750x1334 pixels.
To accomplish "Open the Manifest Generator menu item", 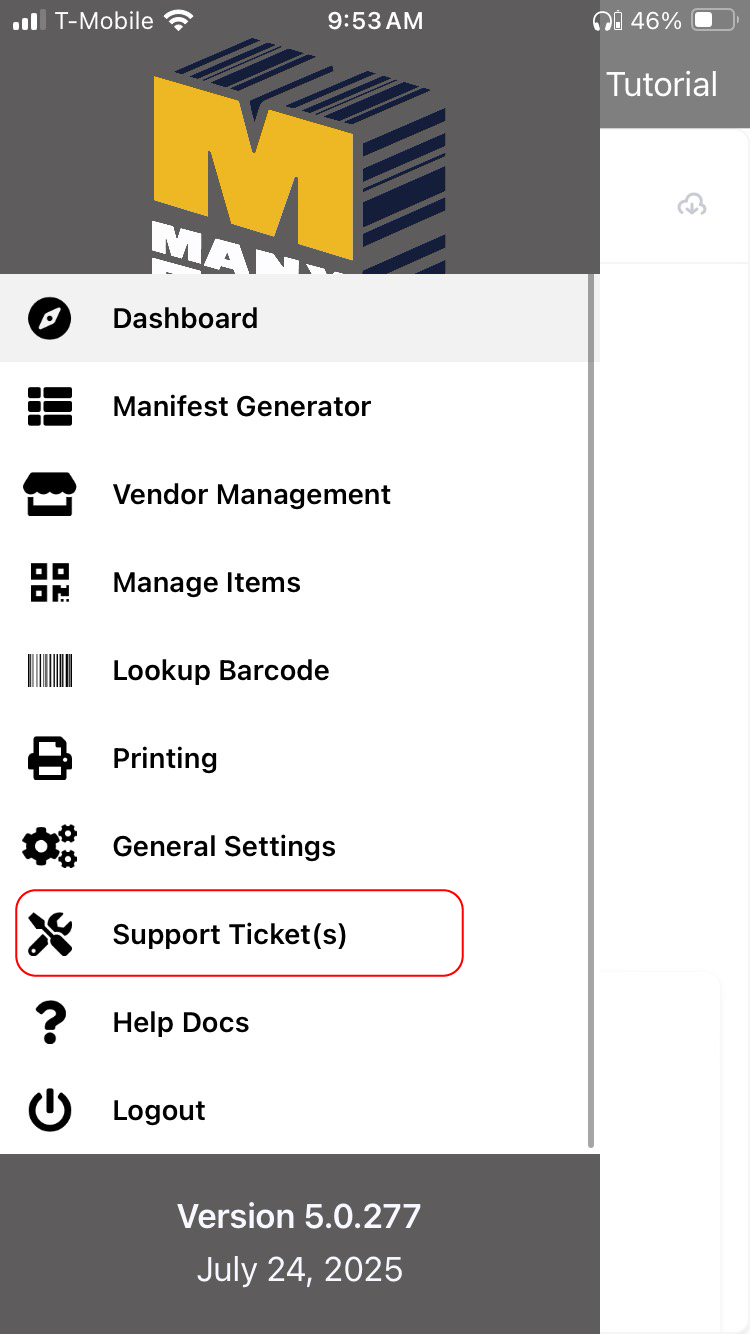I will click(242, 407).
